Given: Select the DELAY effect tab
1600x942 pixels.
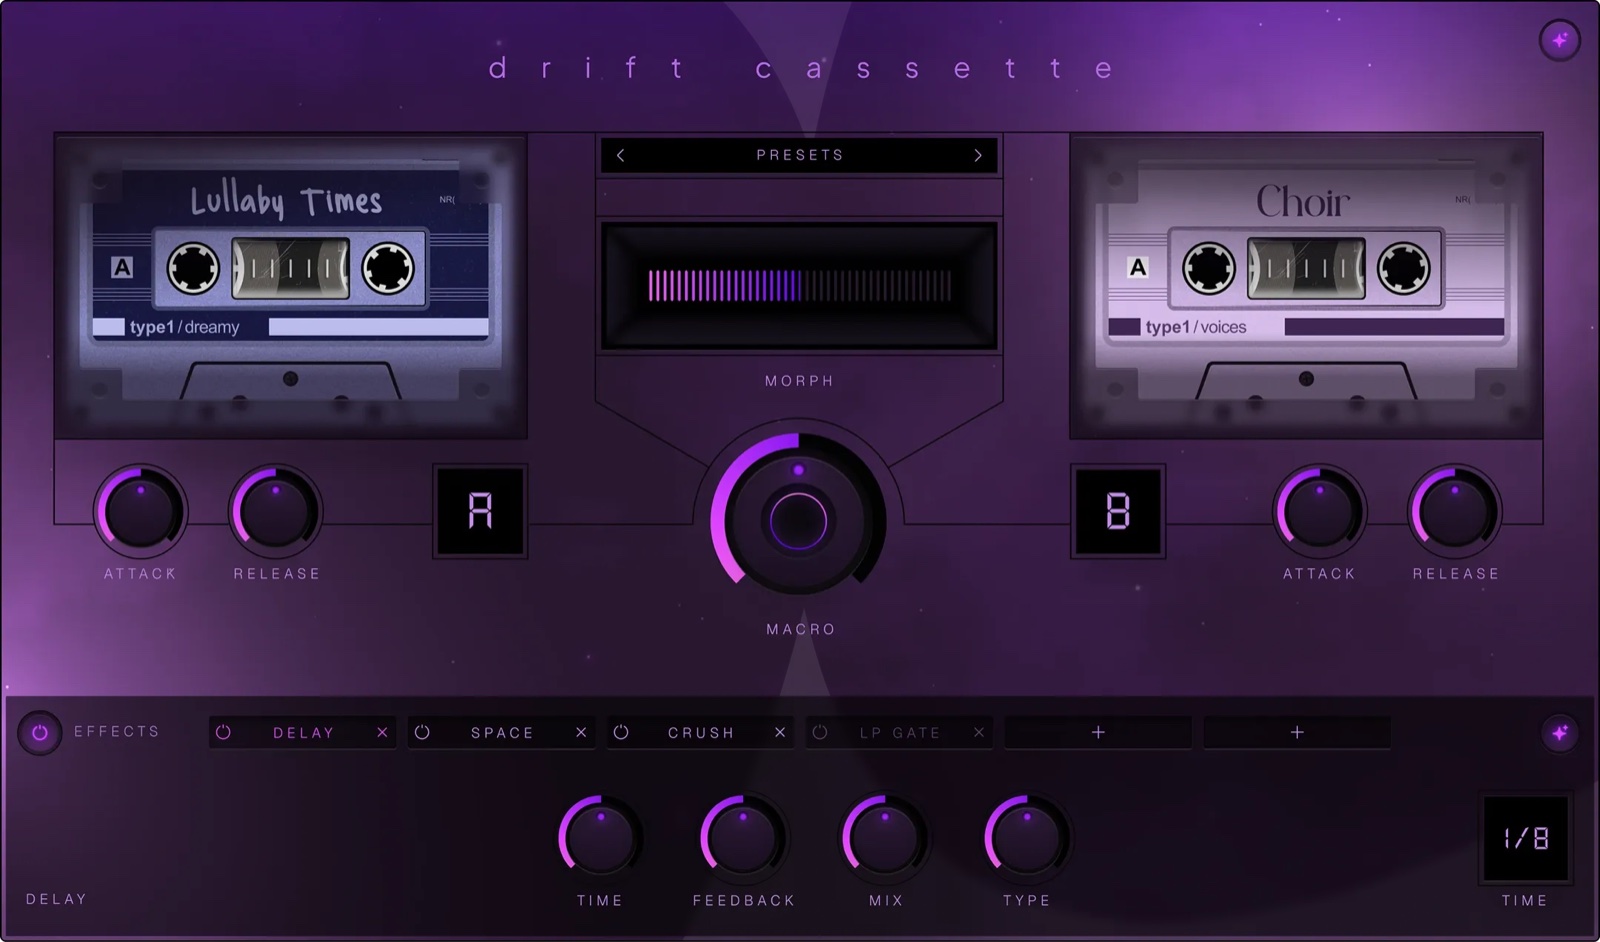Looking at the screenshot, I should [303, 733].
